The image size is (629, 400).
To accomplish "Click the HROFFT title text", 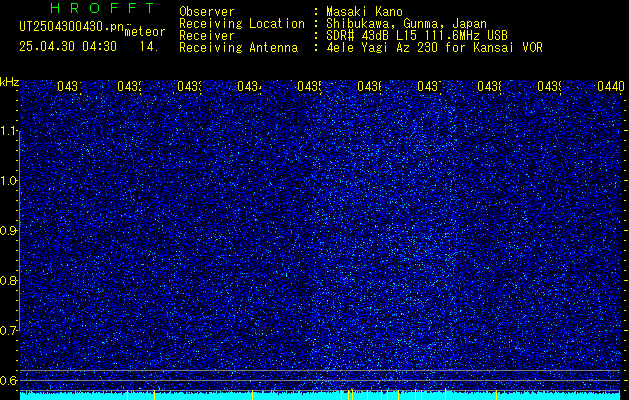I will 103,8.
